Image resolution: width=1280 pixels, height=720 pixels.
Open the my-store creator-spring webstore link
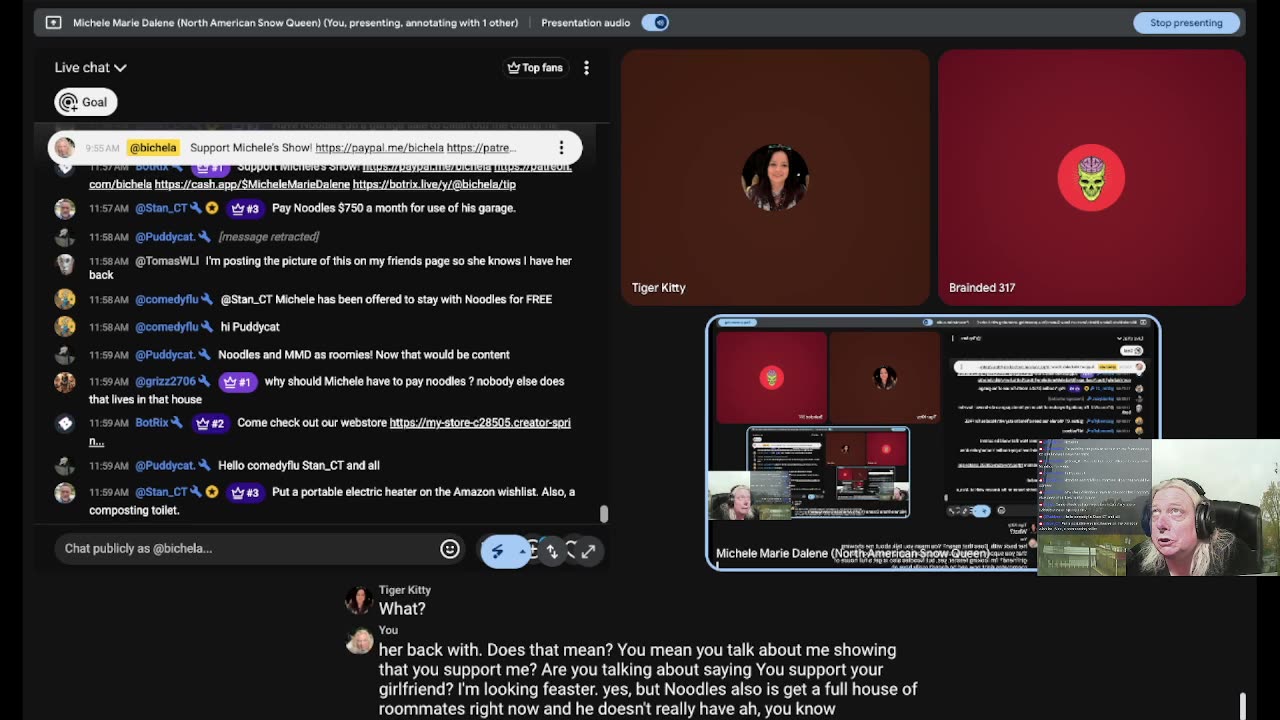480,423
